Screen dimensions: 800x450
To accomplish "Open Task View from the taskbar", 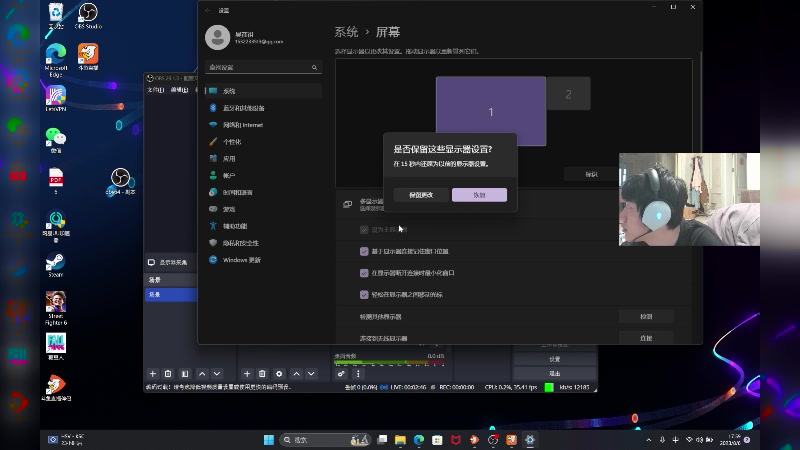I will point(382,440).
